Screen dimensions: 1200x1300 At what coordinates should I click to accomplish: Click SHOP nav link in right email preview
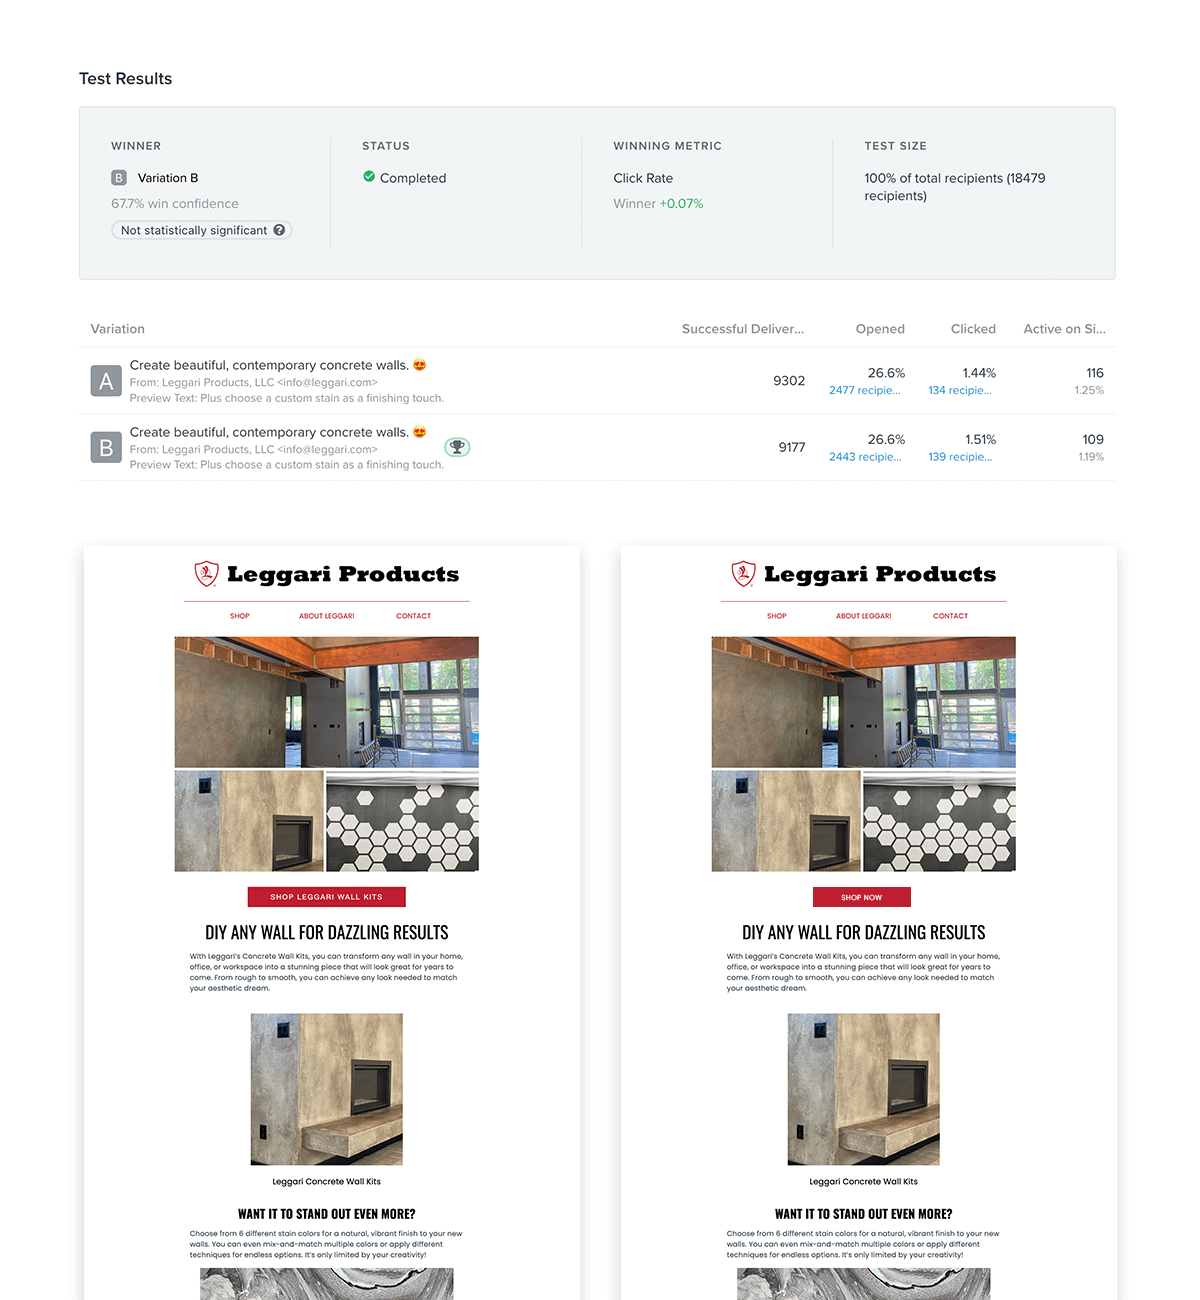tap(777, 616)
